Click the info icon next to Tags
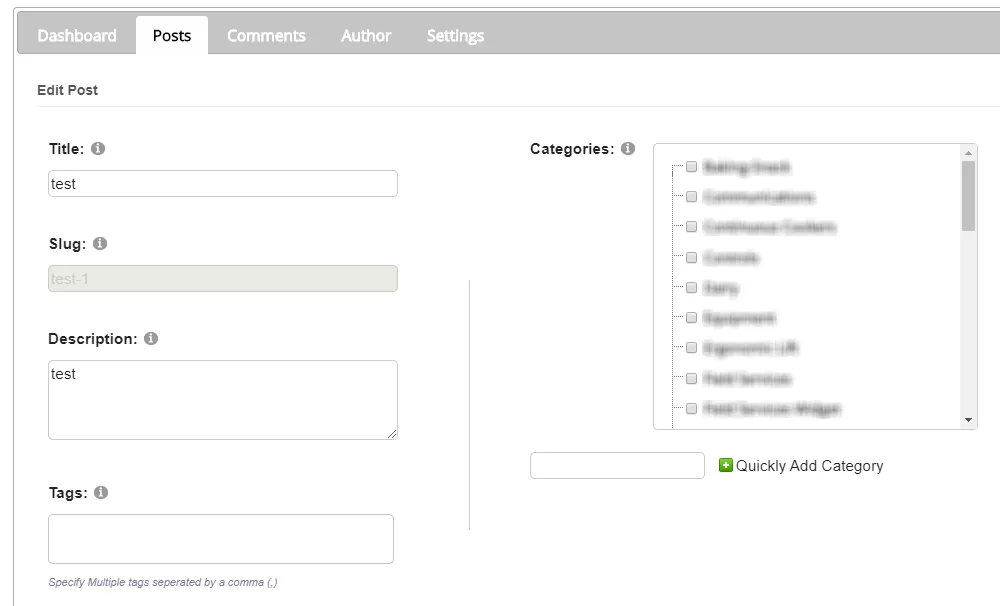Image resolution: width=1000 pixels, height=606 pixels. pyautogui.click(x=101, y=493)
